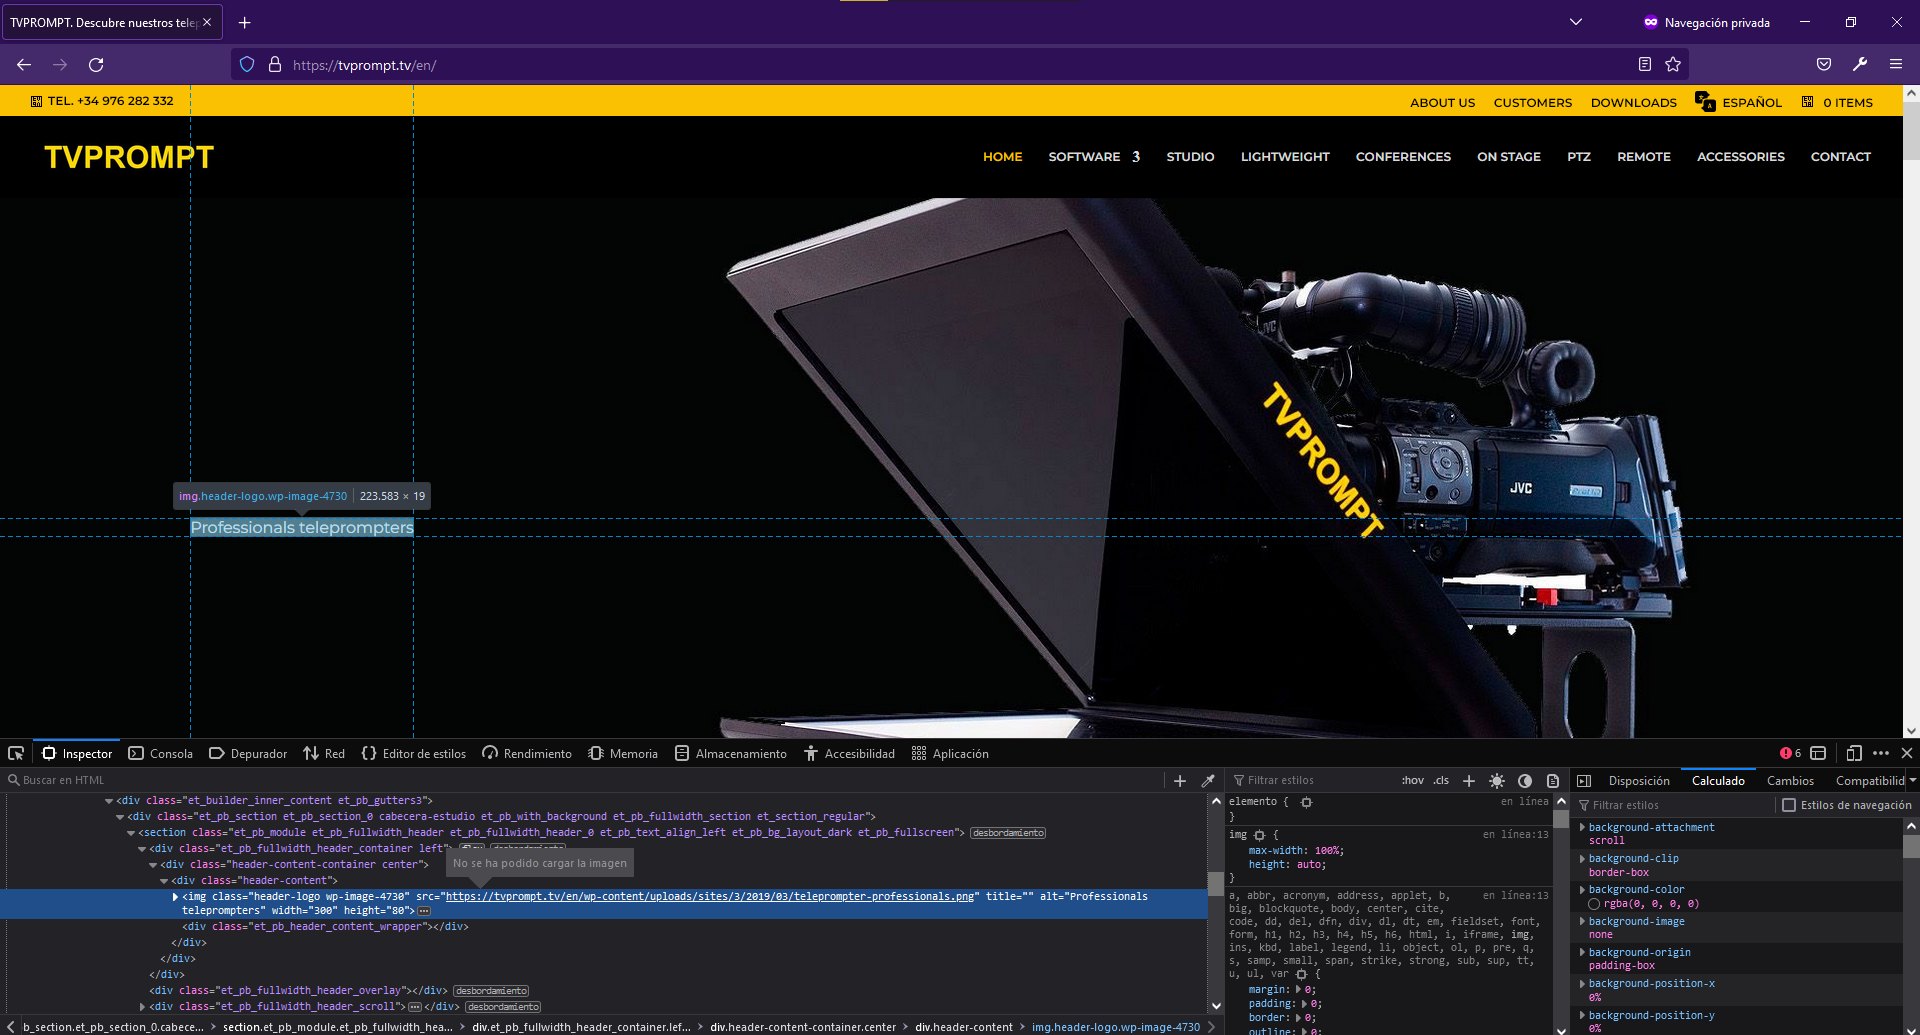Open Almacenamiento tab

pos(731,753)
